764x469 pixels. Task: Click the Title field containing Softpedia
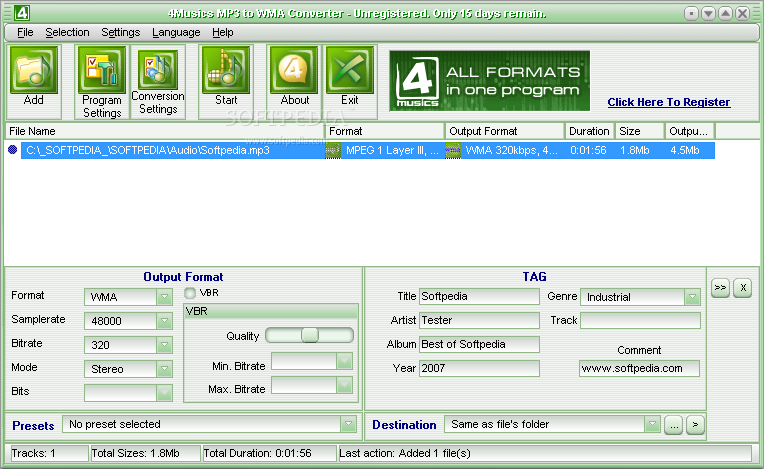[479, 296]
